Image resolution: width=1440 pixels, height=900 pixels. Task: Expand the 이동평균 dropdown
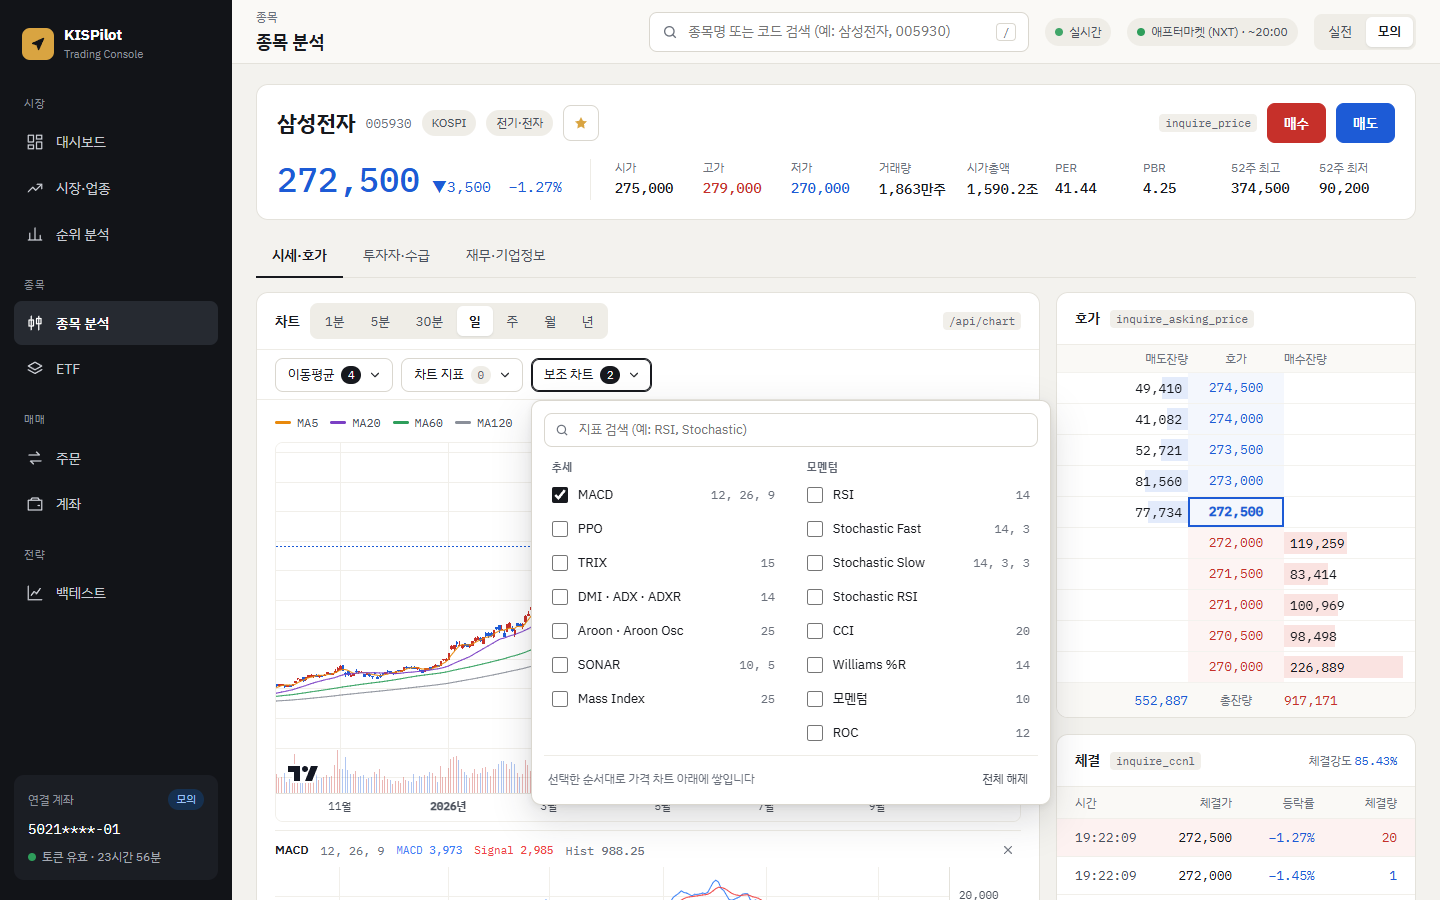point(333,375)
